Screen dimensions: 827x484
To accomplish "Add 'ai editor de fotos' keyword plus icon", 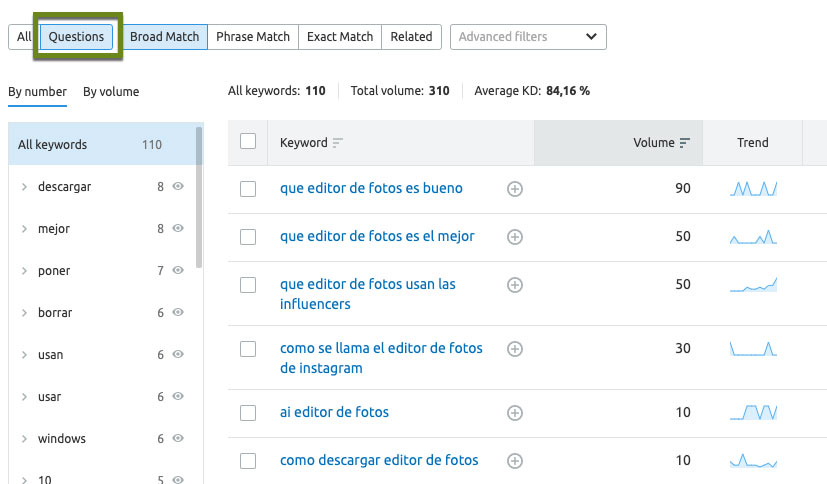I will [515, 413].
